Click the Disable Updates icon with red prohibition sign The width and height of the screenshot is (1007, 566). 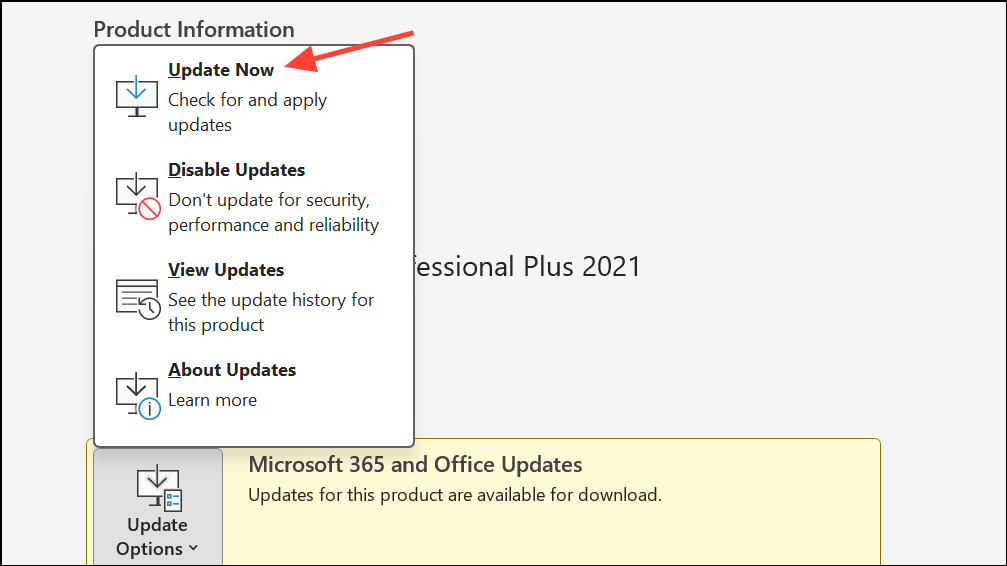coord(137,196)
